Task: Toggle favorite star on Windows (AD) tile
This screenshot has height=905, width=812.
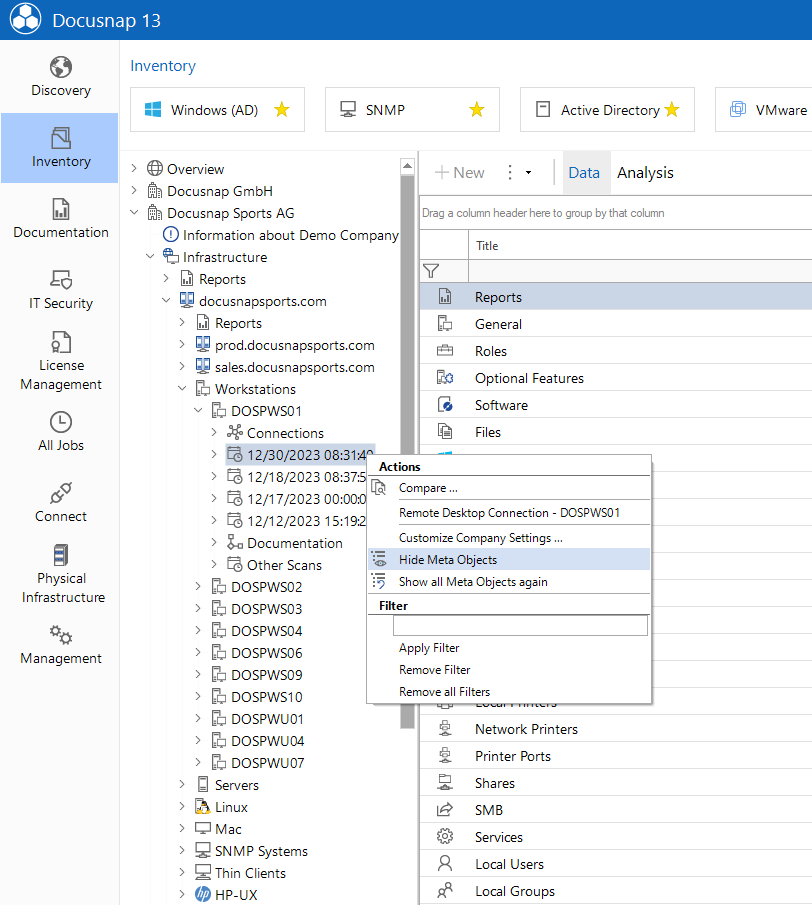Action: point(282,109)
